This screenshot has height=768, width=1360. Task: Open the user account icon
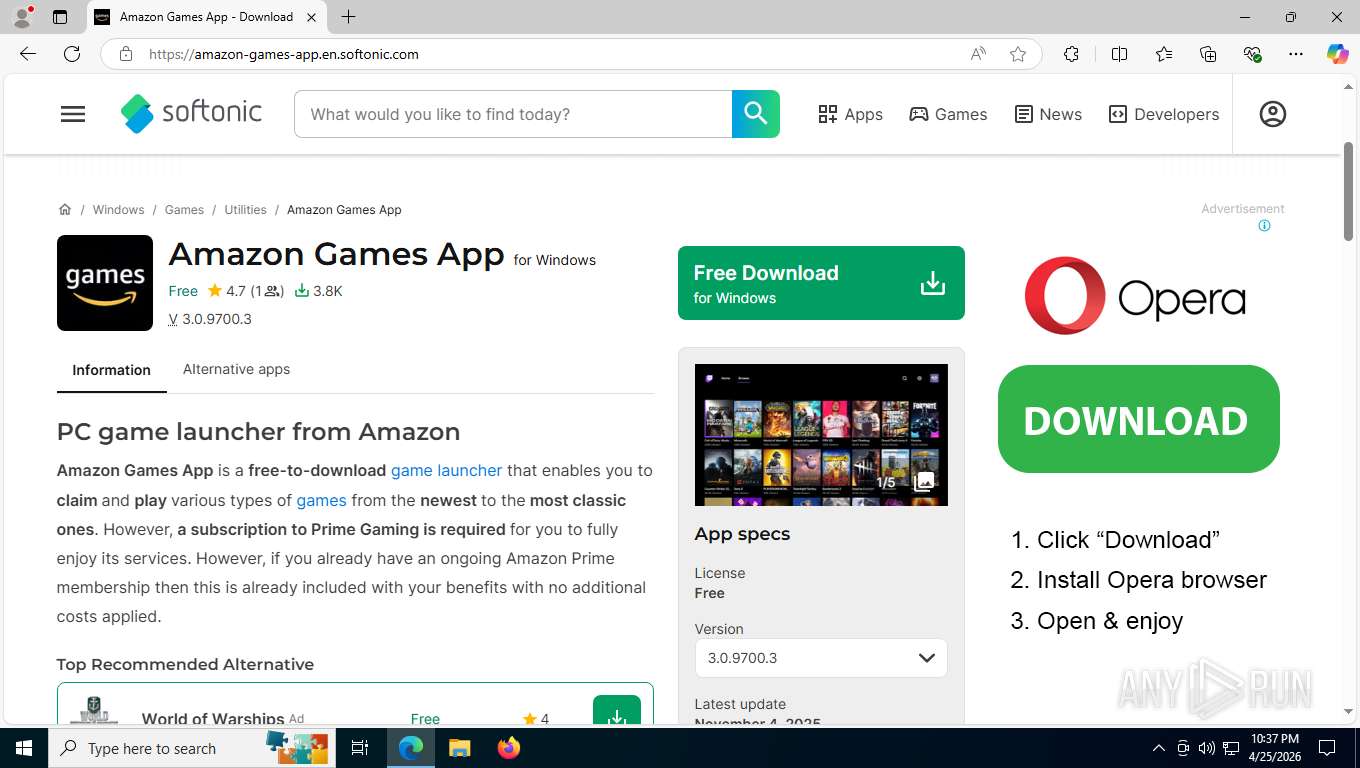pyautogui.click(x=1272, y=114)
